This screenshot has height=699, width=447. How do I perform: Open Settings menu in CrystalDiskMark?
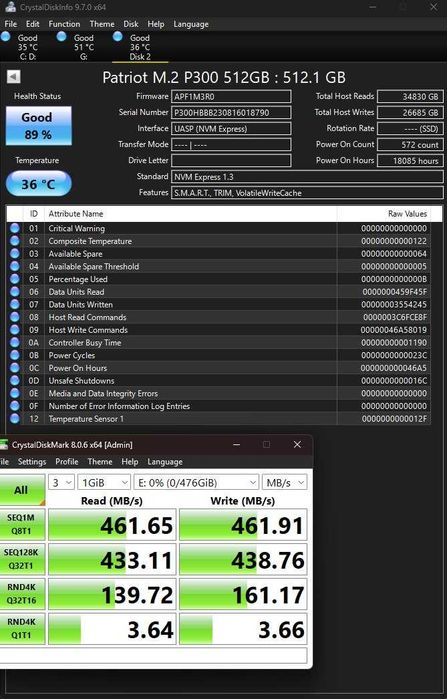(32, 461)
